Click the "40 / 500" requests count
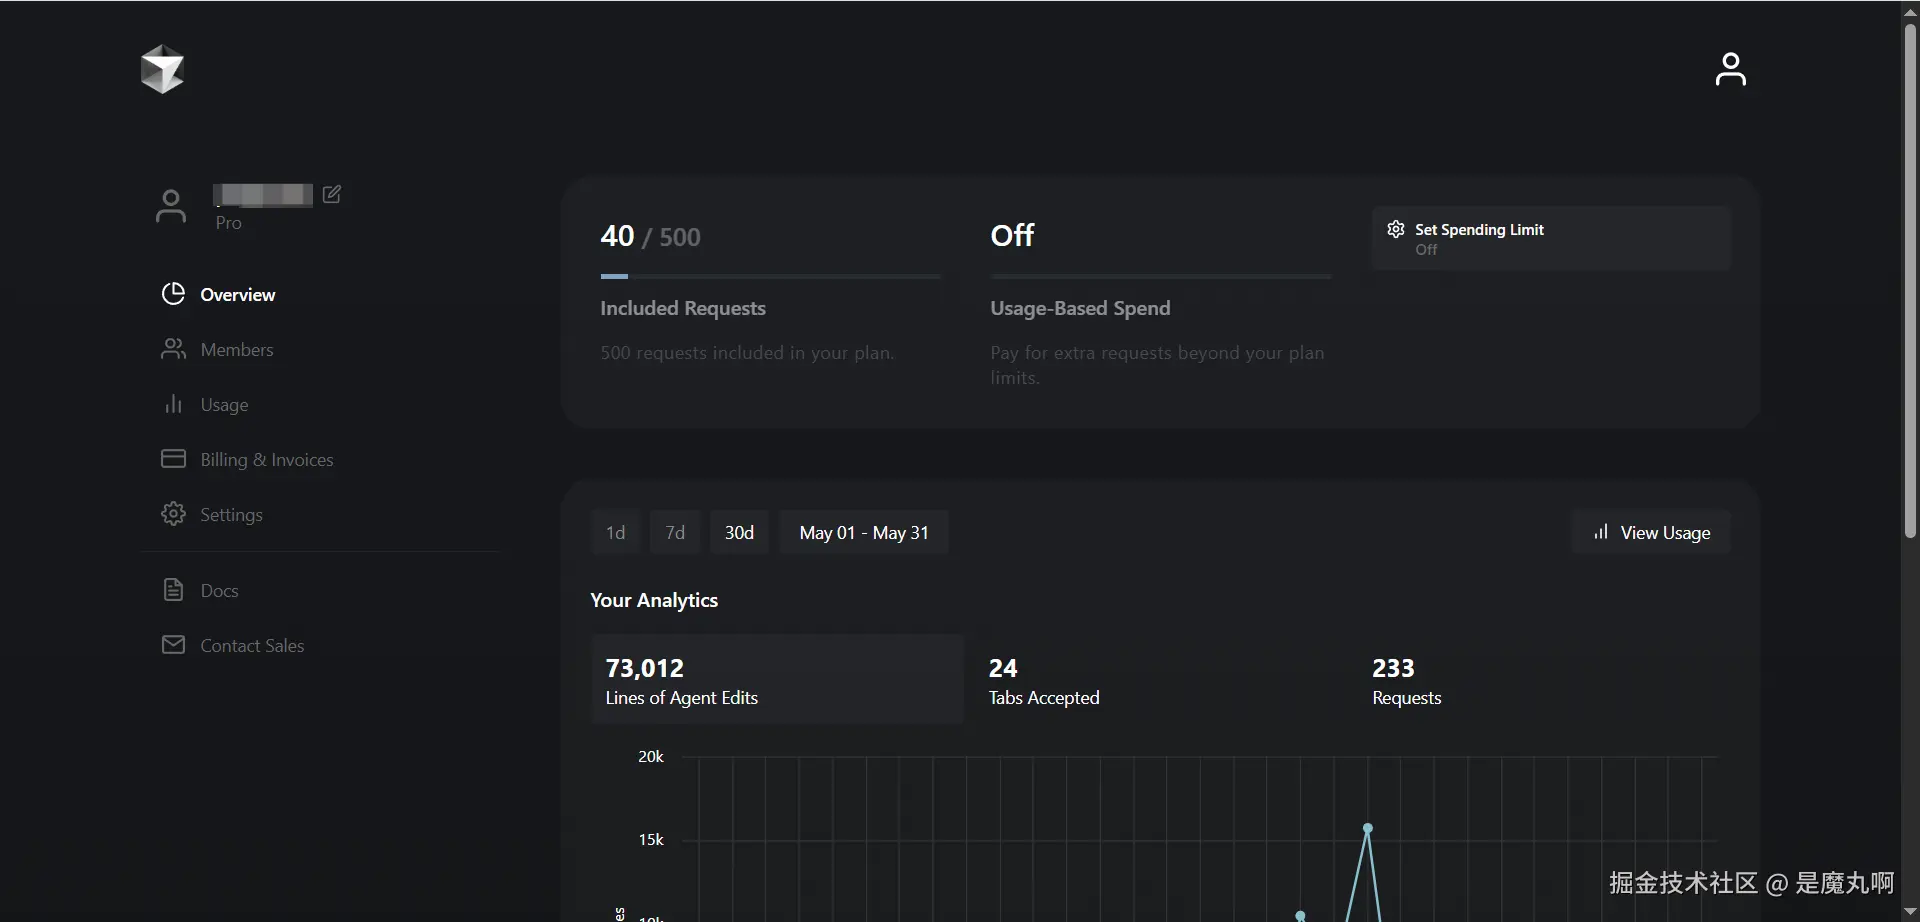The height and width of the screenshot is (922, 1920). [x=650, y=236]
